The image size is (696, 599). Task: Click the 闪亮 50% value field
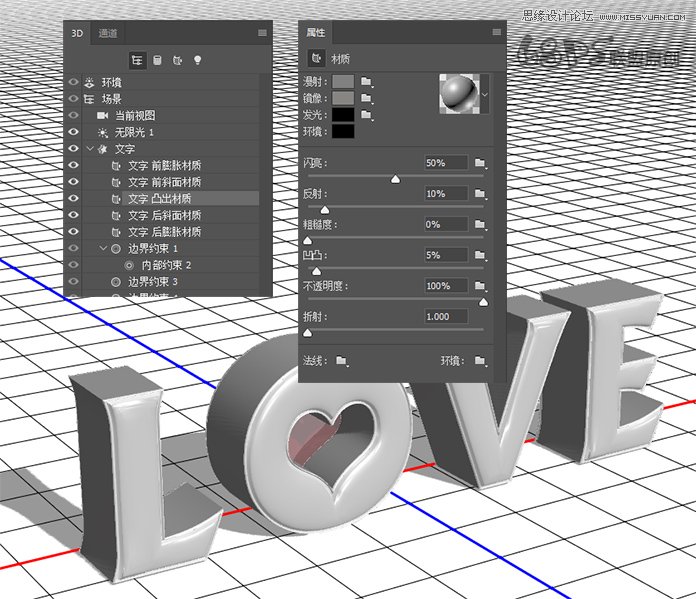(446, 163)
